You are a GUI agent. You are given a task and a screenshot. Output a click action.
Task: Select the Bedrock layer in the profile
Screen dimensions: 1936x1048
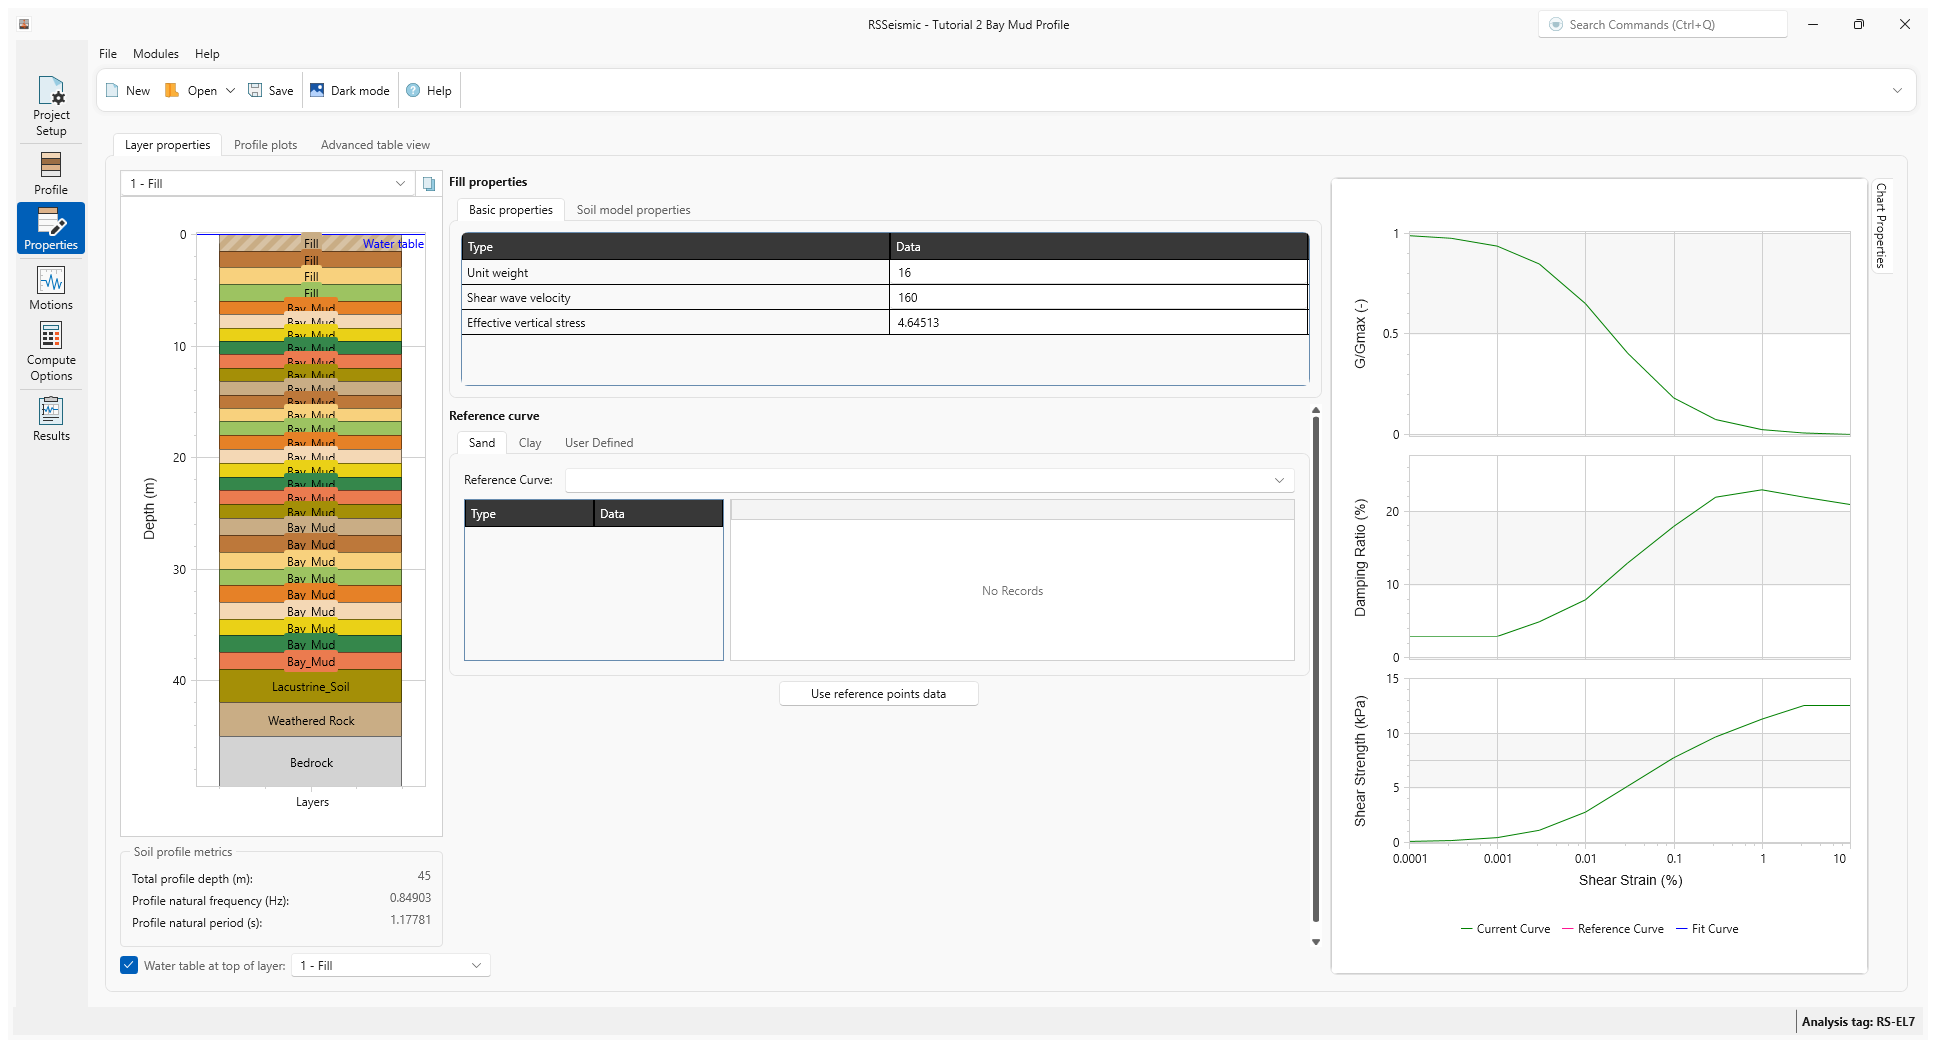(311, 762)
